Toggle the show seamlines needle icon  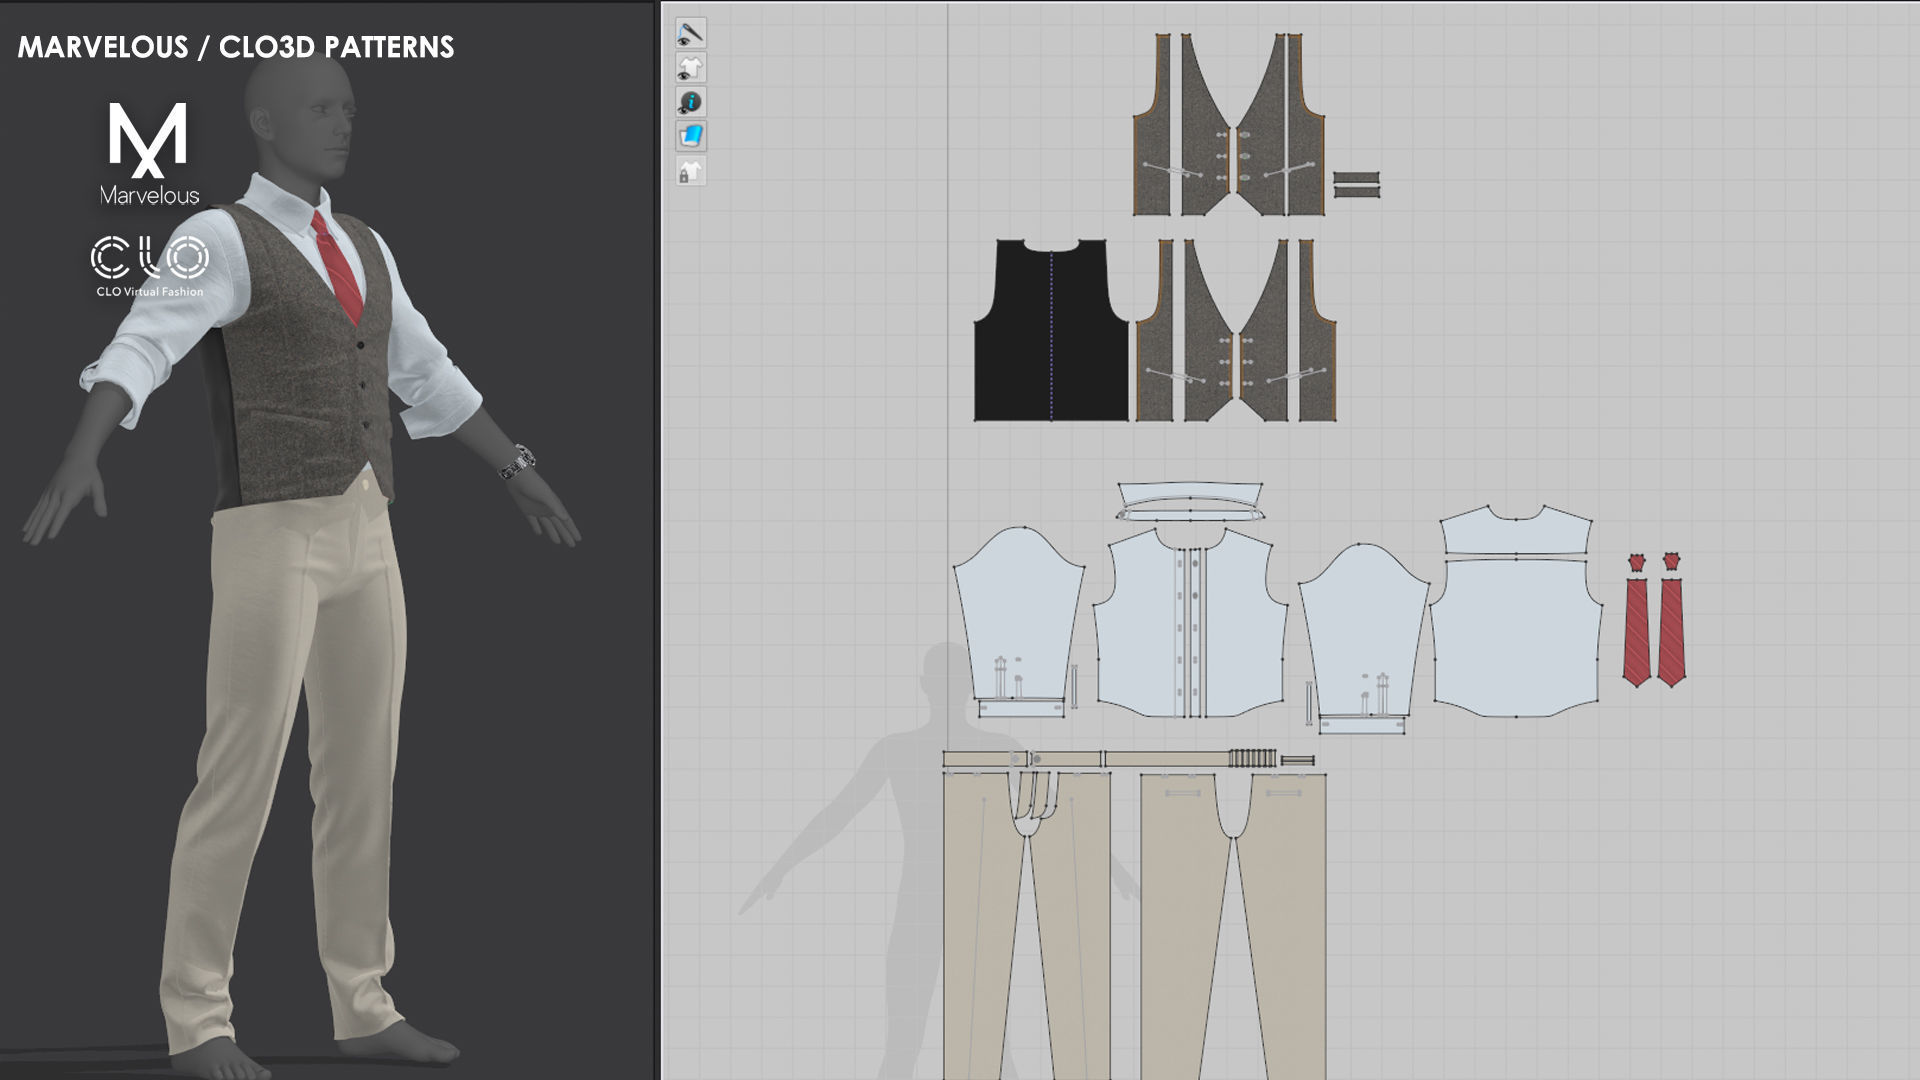(690, 33)
